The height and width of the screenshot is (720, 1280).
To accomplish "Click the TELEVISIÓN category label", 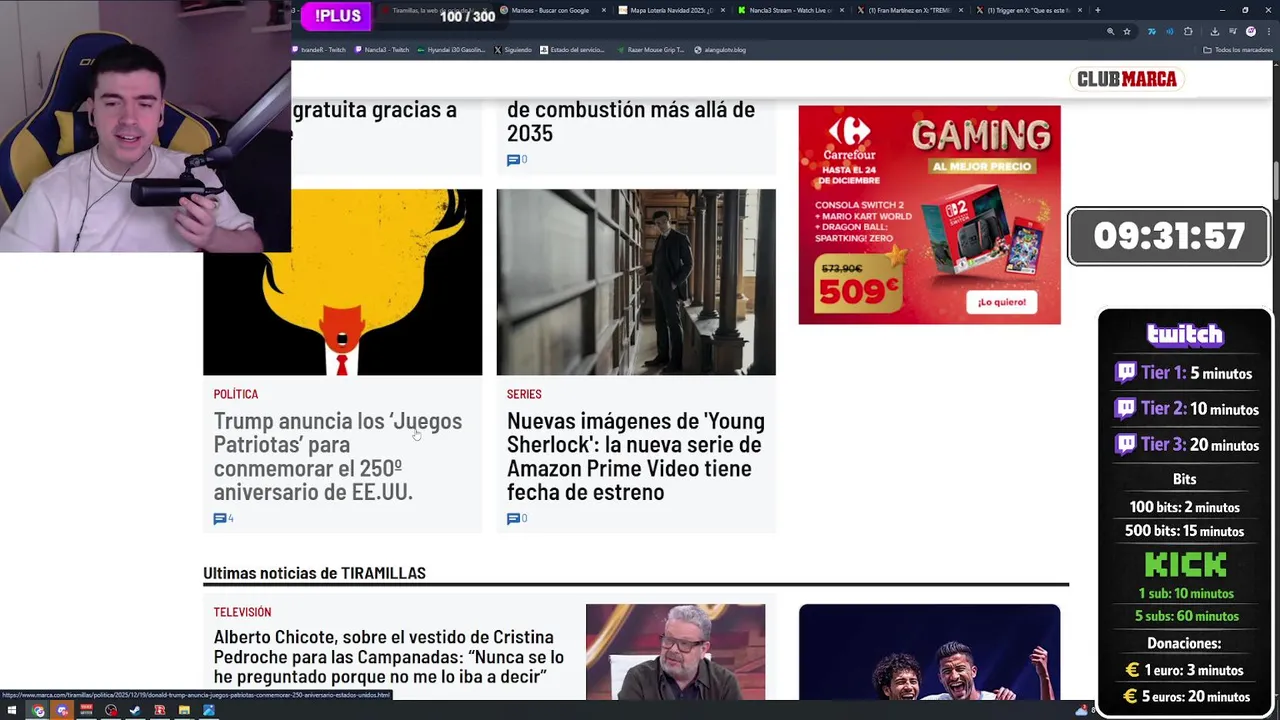I will [242, 612].
